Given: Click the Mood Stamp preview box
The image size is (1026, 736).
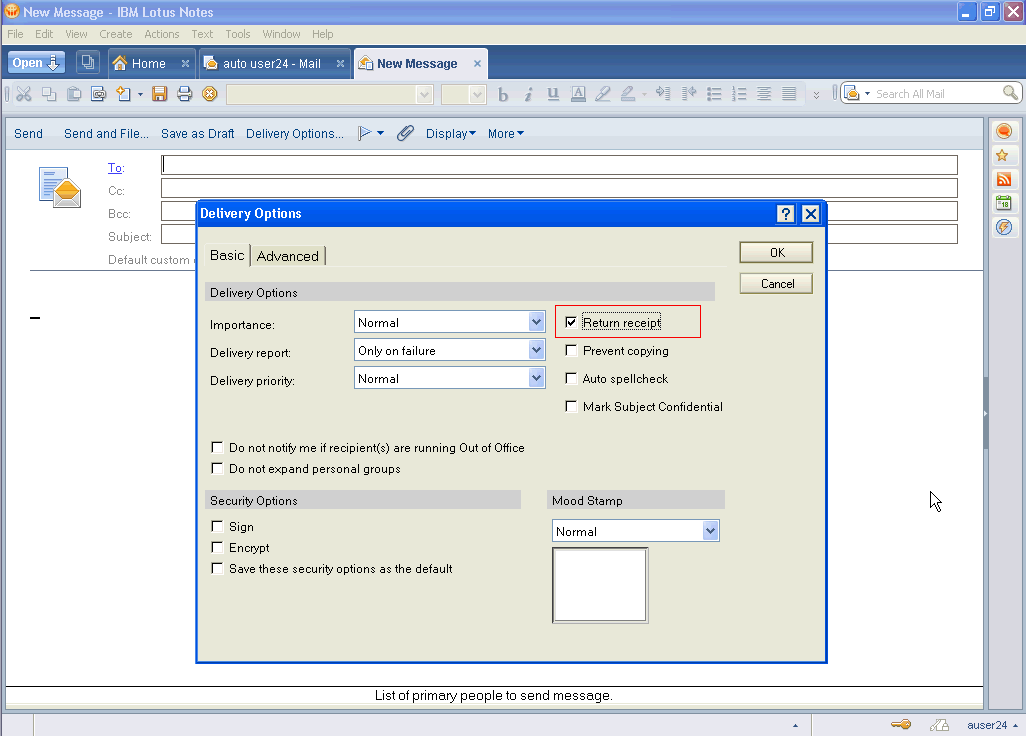Looking at the screenshot, I should [x=600, y=585].
